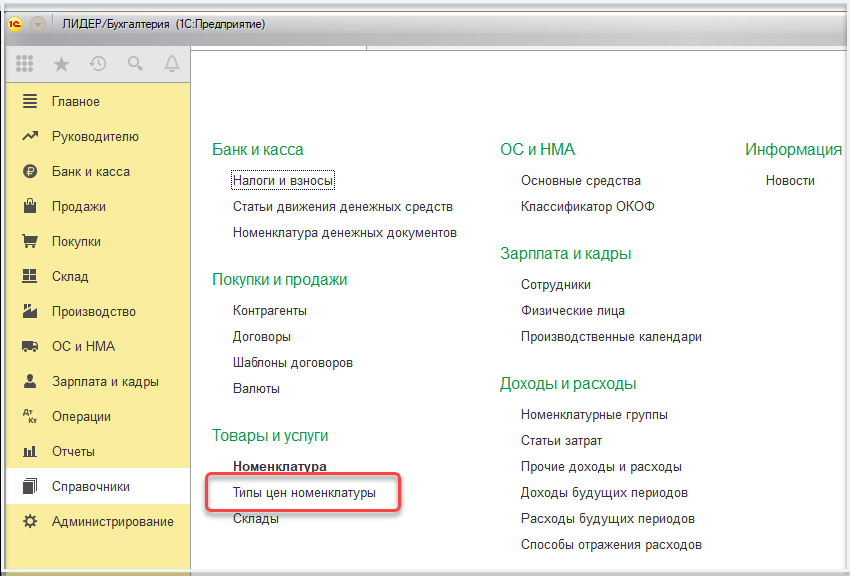The height and width of the screenshot is (576, 850).
Task: Open the notifications bell icon
Action: (172, 63)
